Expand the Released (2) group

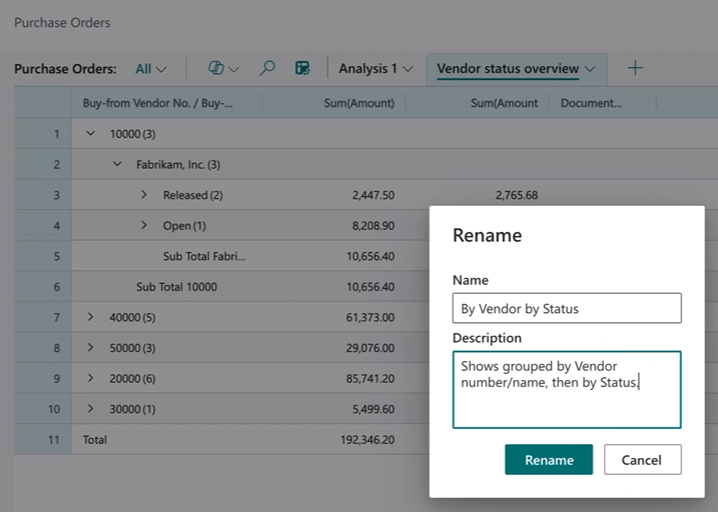(x=144, y=195)
